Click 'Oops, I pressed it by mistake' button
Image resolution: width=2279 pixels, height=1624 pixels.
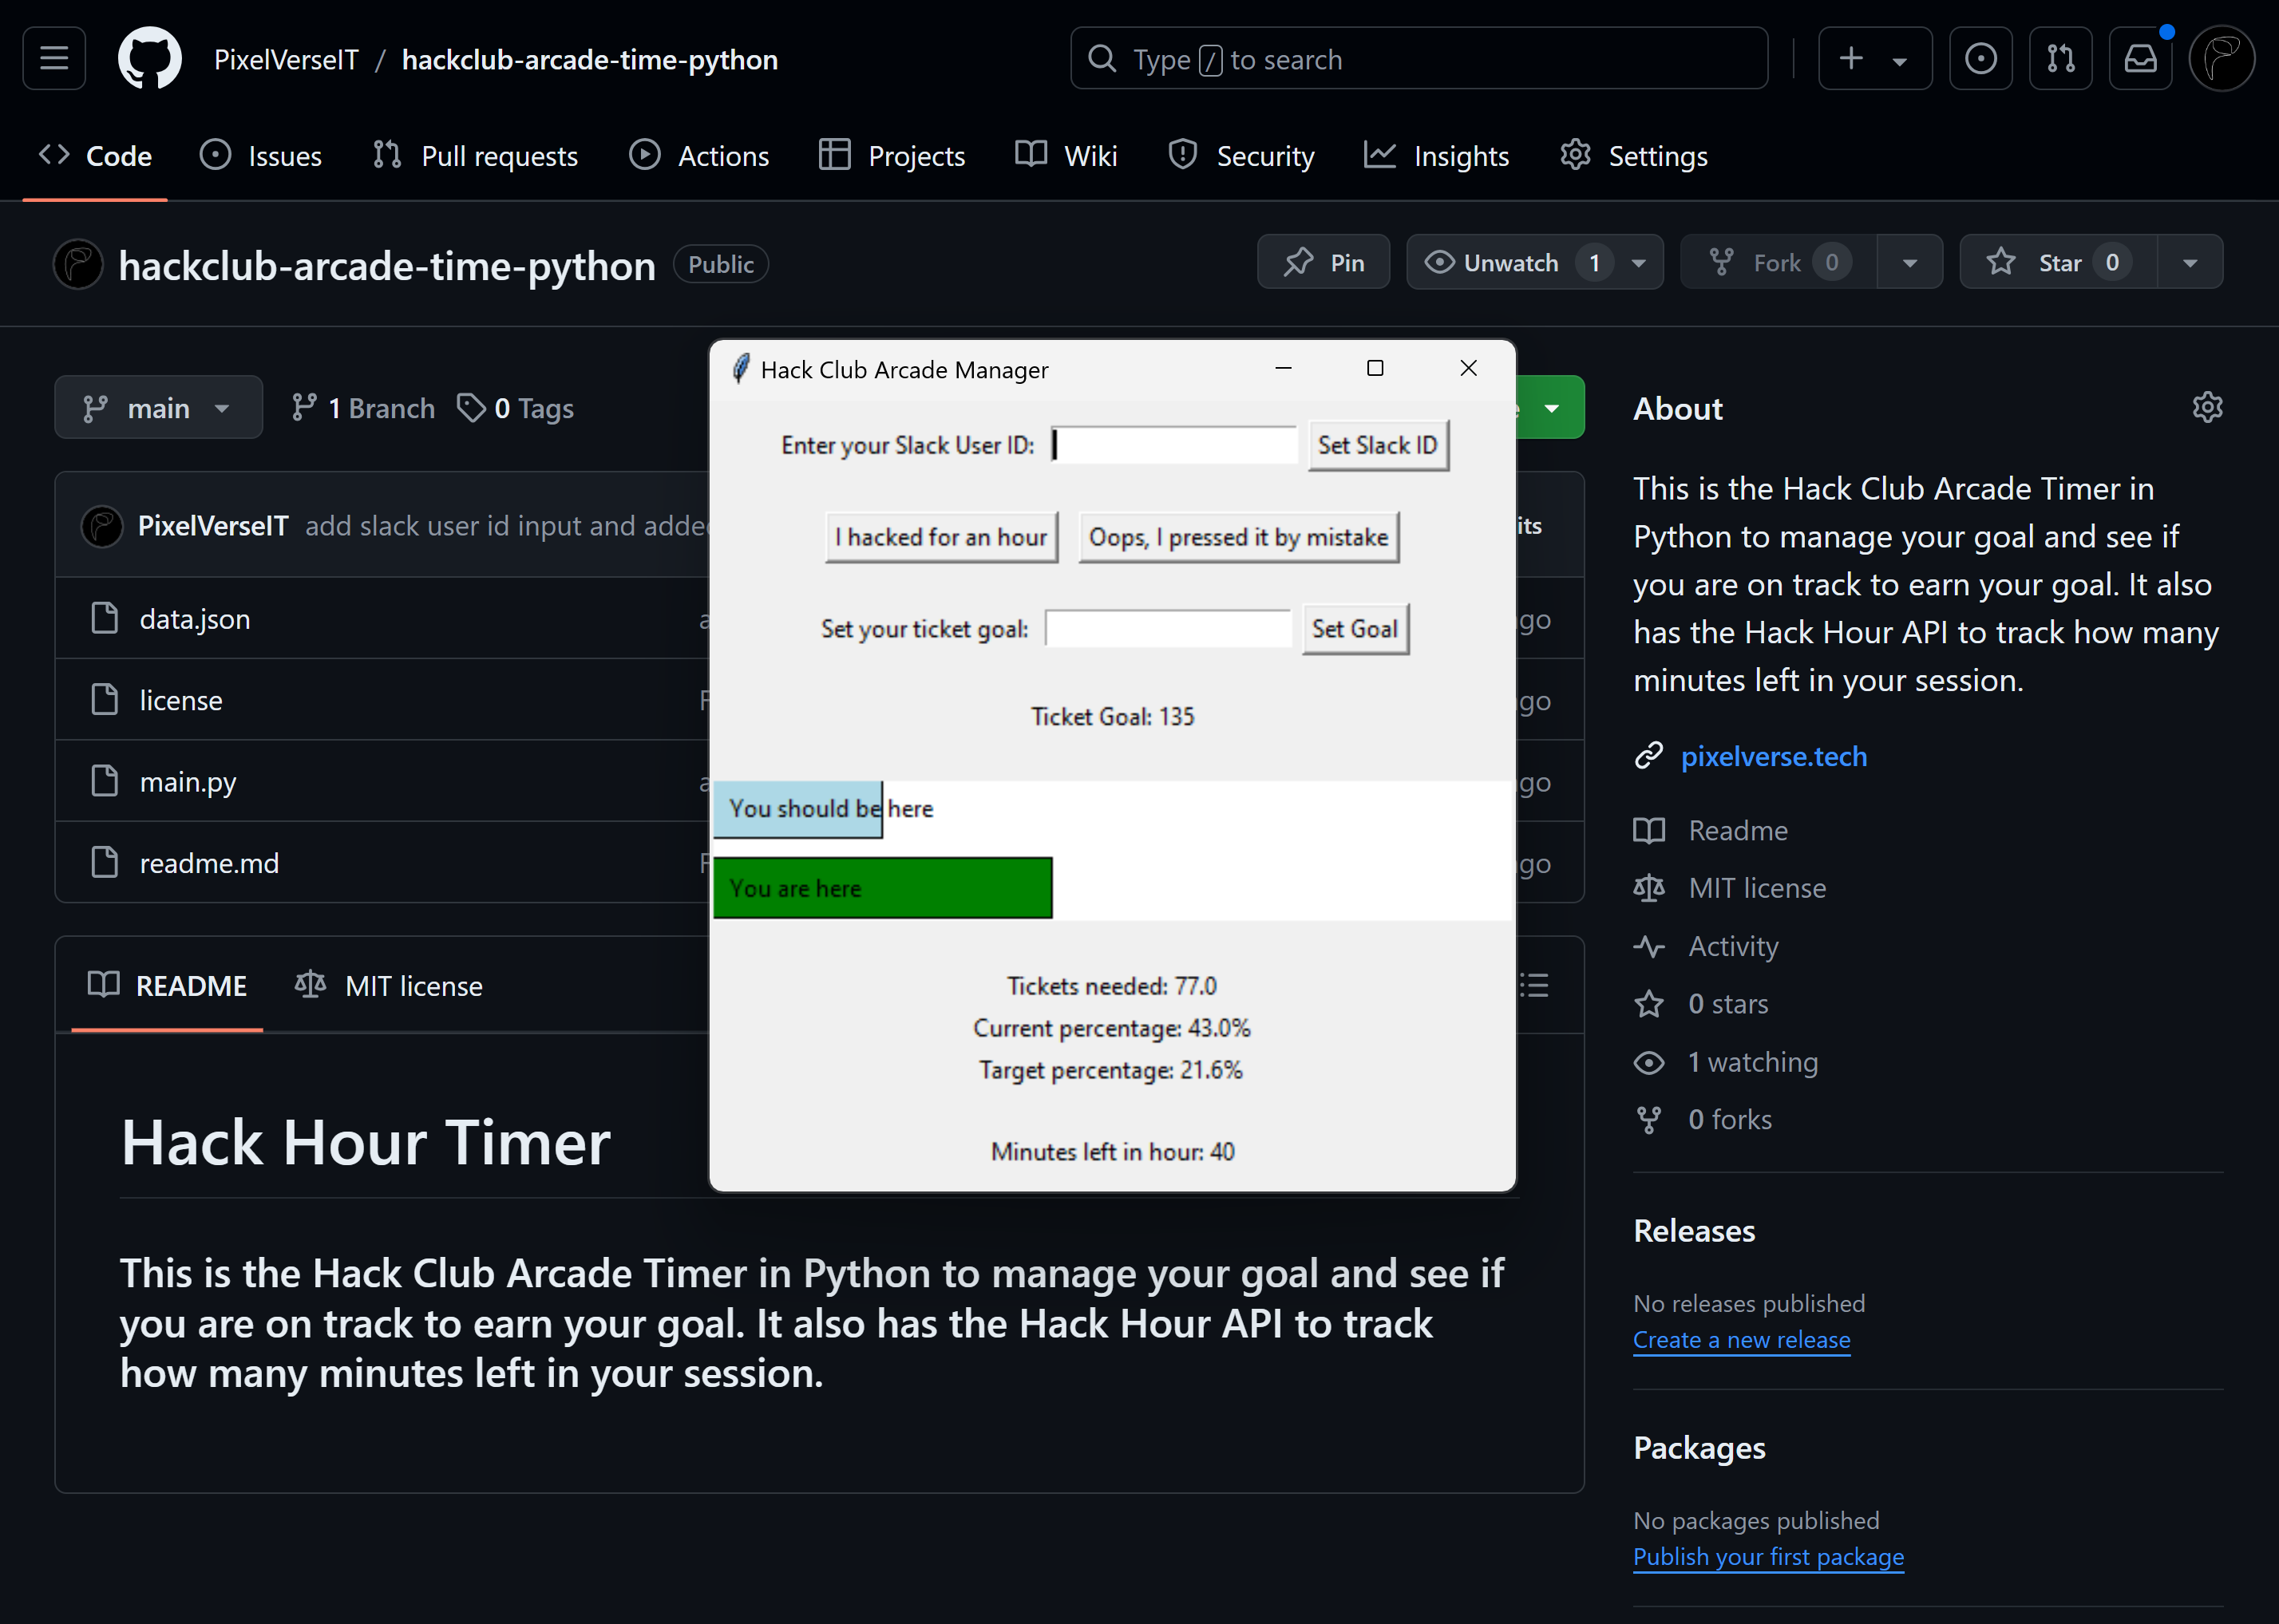tap(1238, 537)
